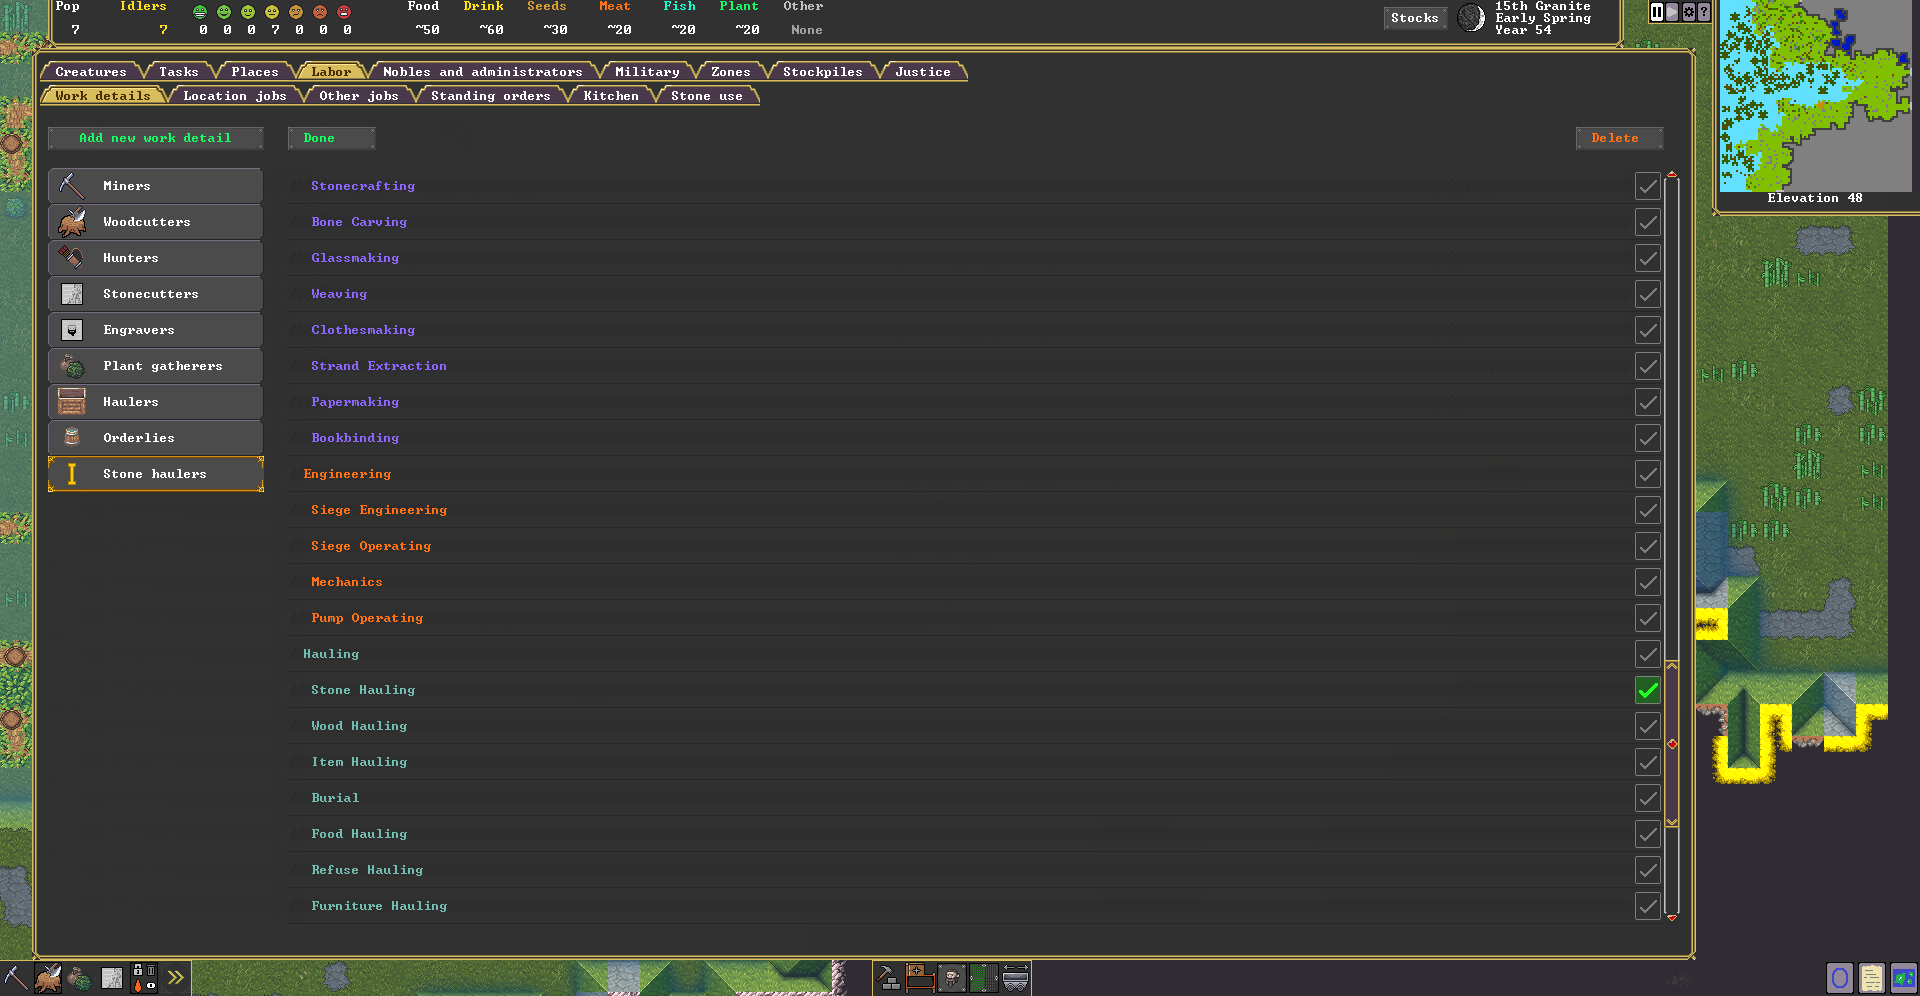Viewport: 1920px width, 996px height.
Task: Switch to the Creatures tab
Action: 91,72
